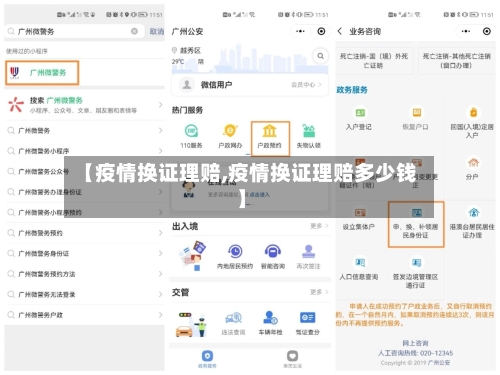Tap the 网上咨询 link
This screenshot has width=500, height=375.
click(x=415, y=343)
